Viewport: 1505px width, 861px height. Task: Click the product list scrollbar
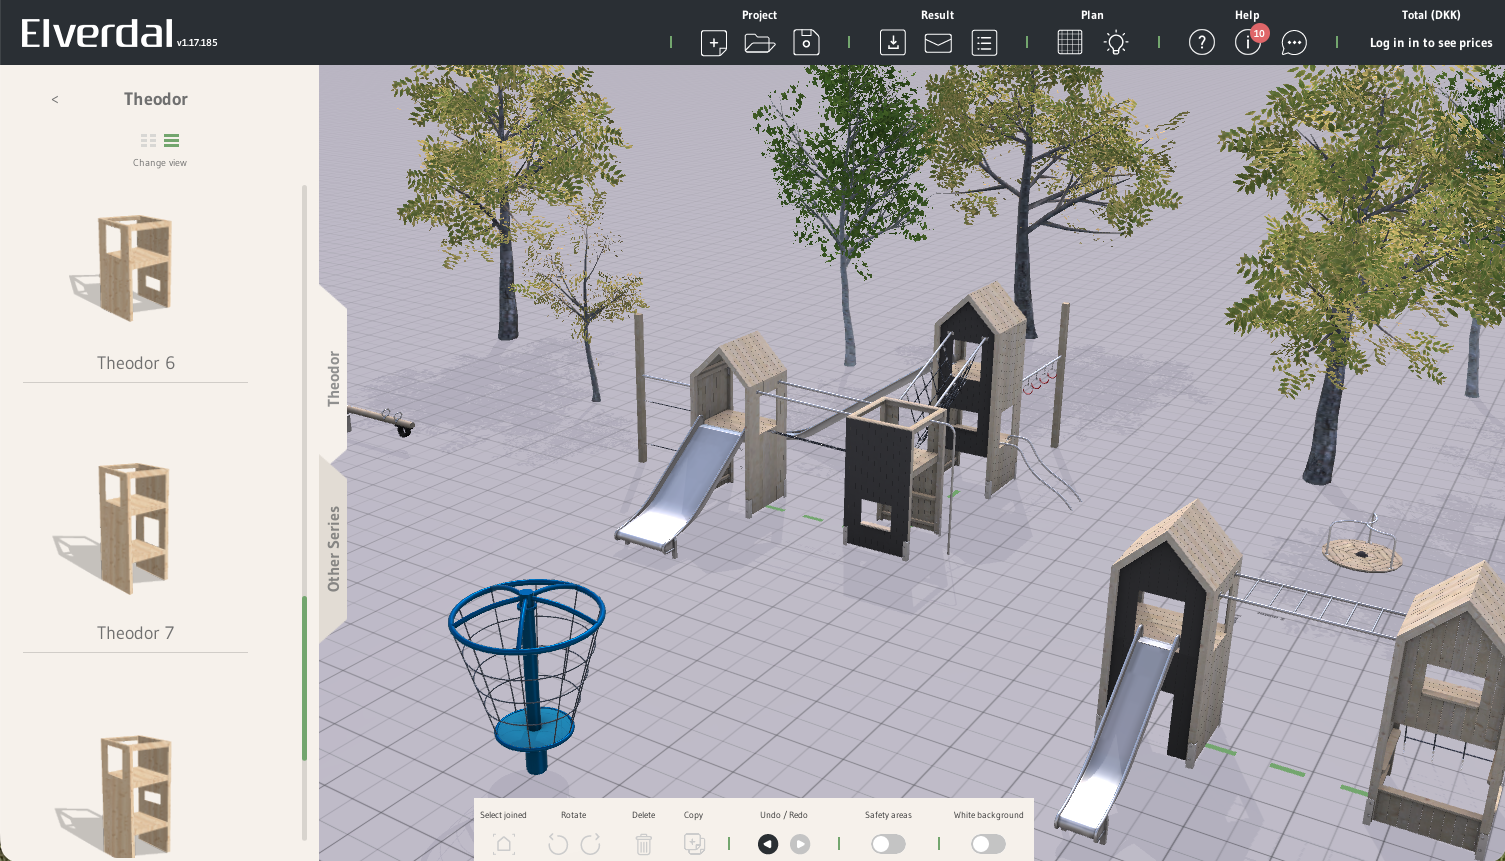pyautogui.click(x=304, y=678)
